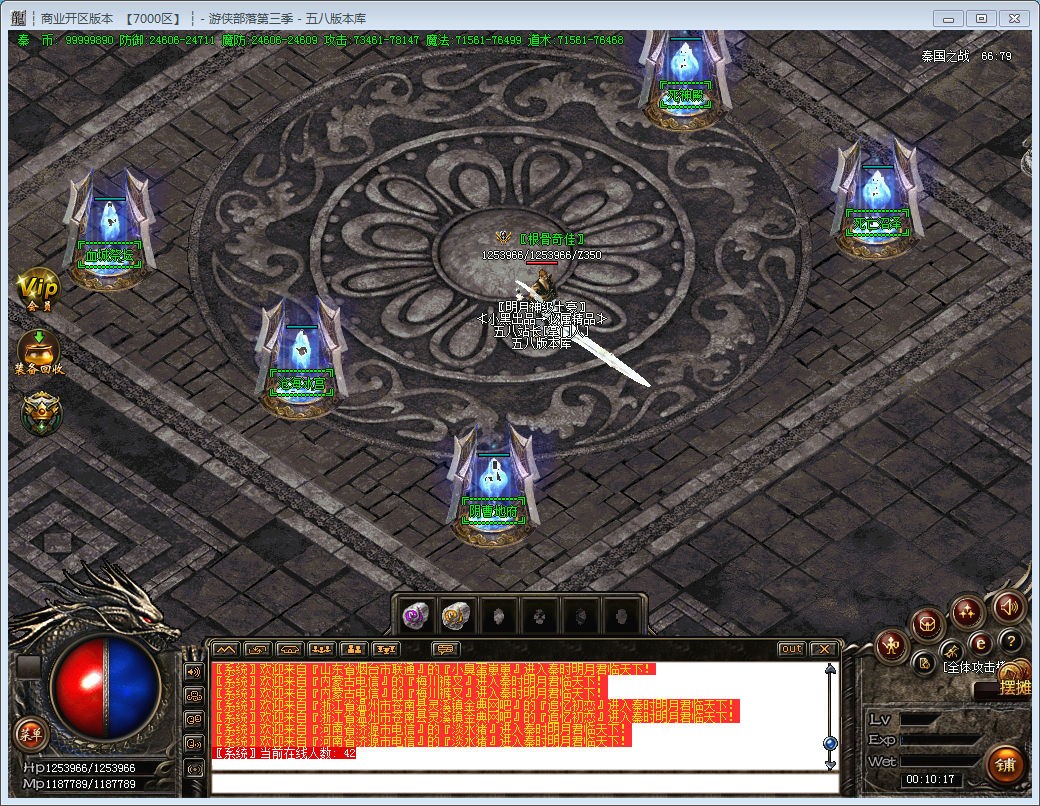Open the character warrior icon in round menu
The image size is (1040, 806).
point(890,644)
